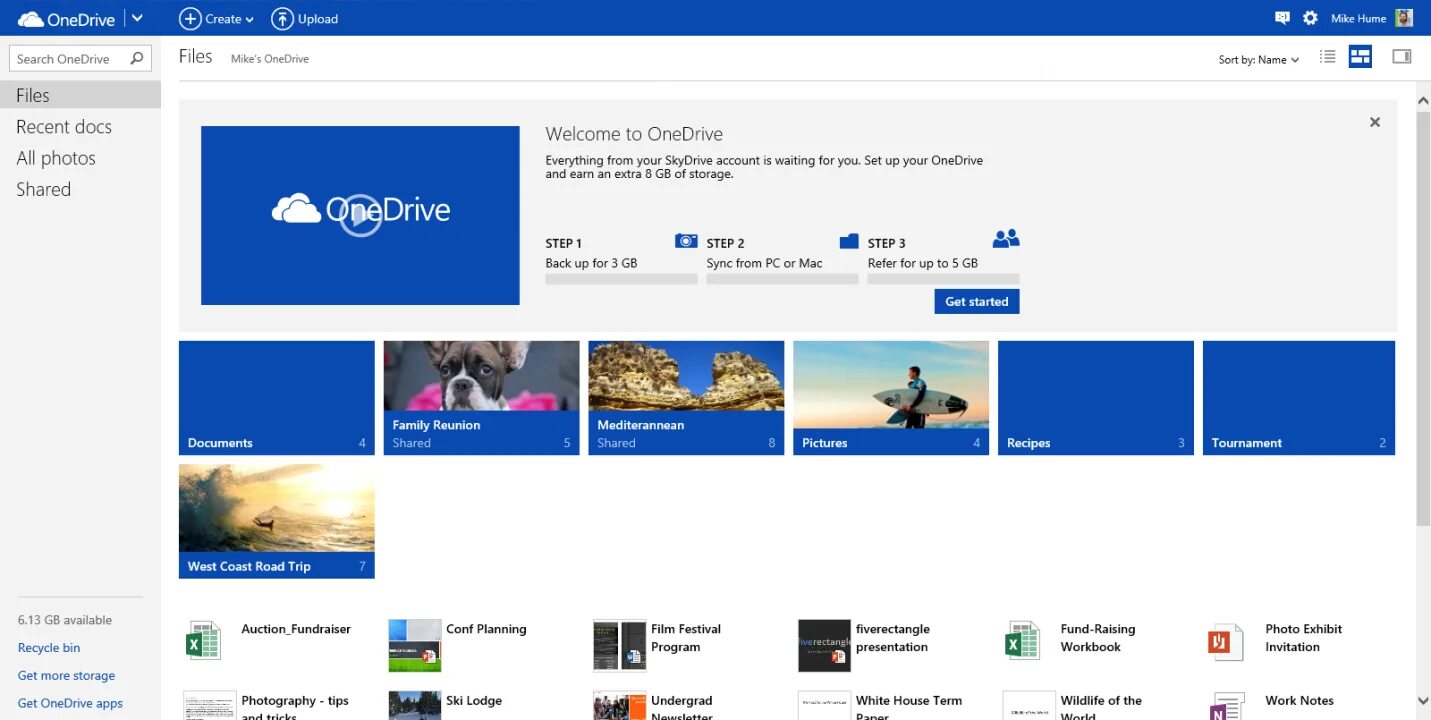Click the Get more storage link

[66, 676]
